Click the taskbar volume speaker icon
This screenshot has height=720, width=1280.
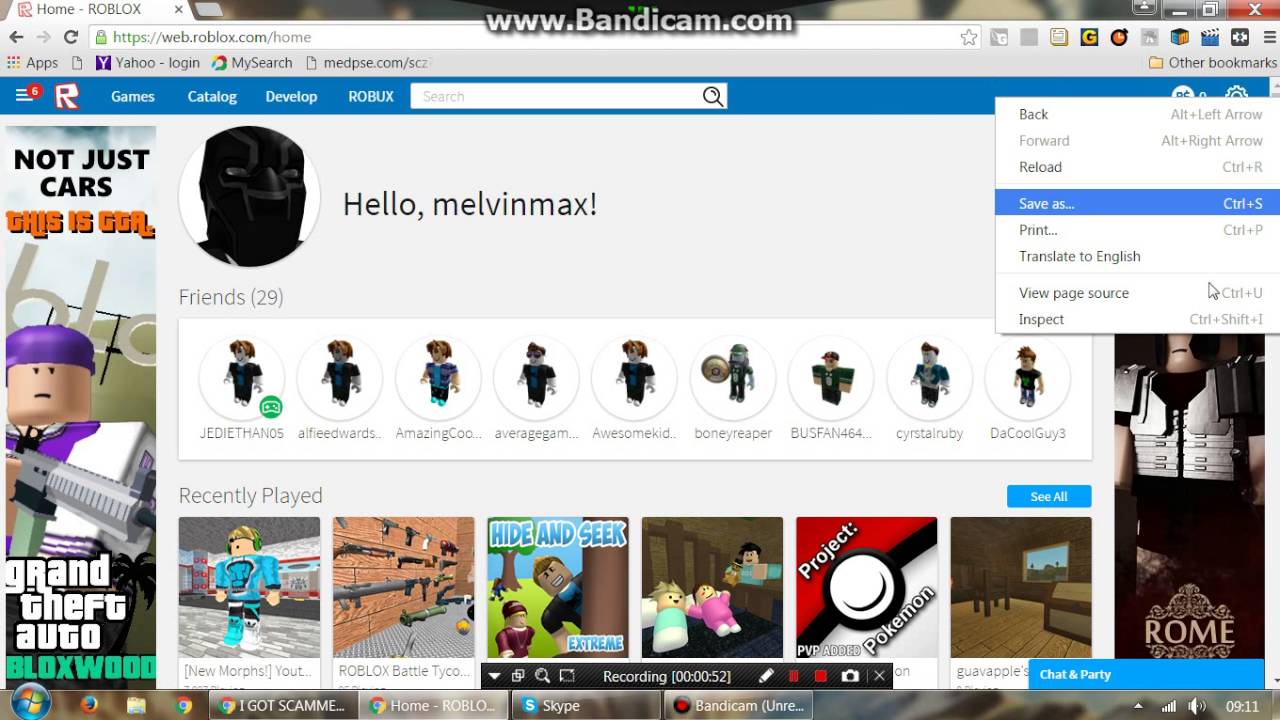(1197, 706)
